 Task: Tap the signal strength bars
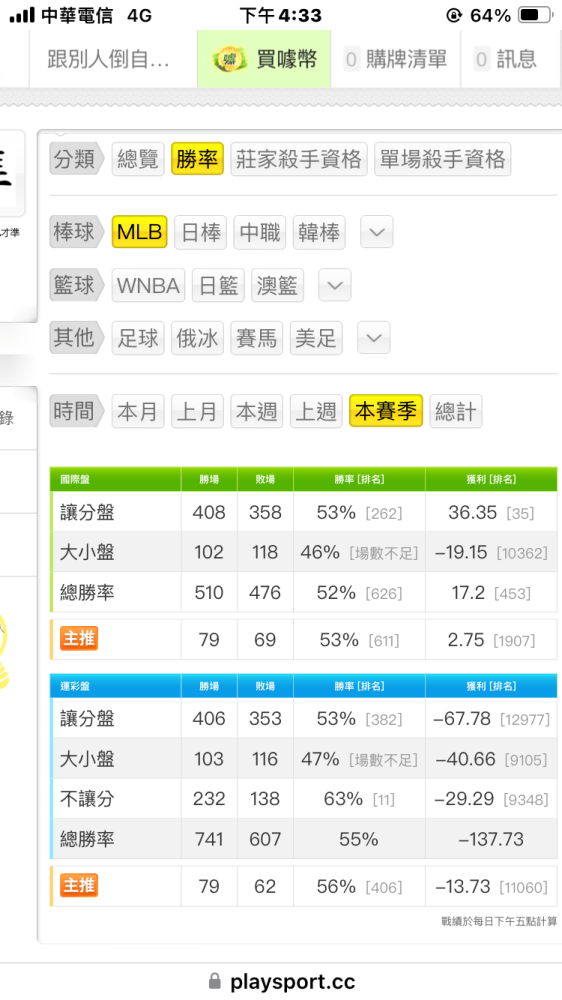tap(22, 15)
